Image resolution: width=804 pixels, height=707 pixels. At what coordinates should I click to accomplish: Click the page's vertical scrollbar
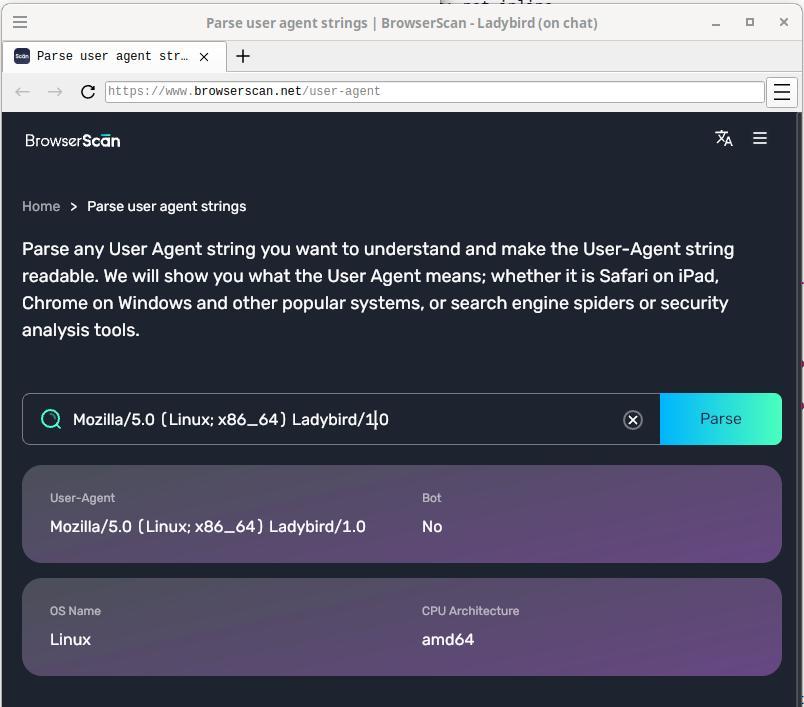[800, 409]
